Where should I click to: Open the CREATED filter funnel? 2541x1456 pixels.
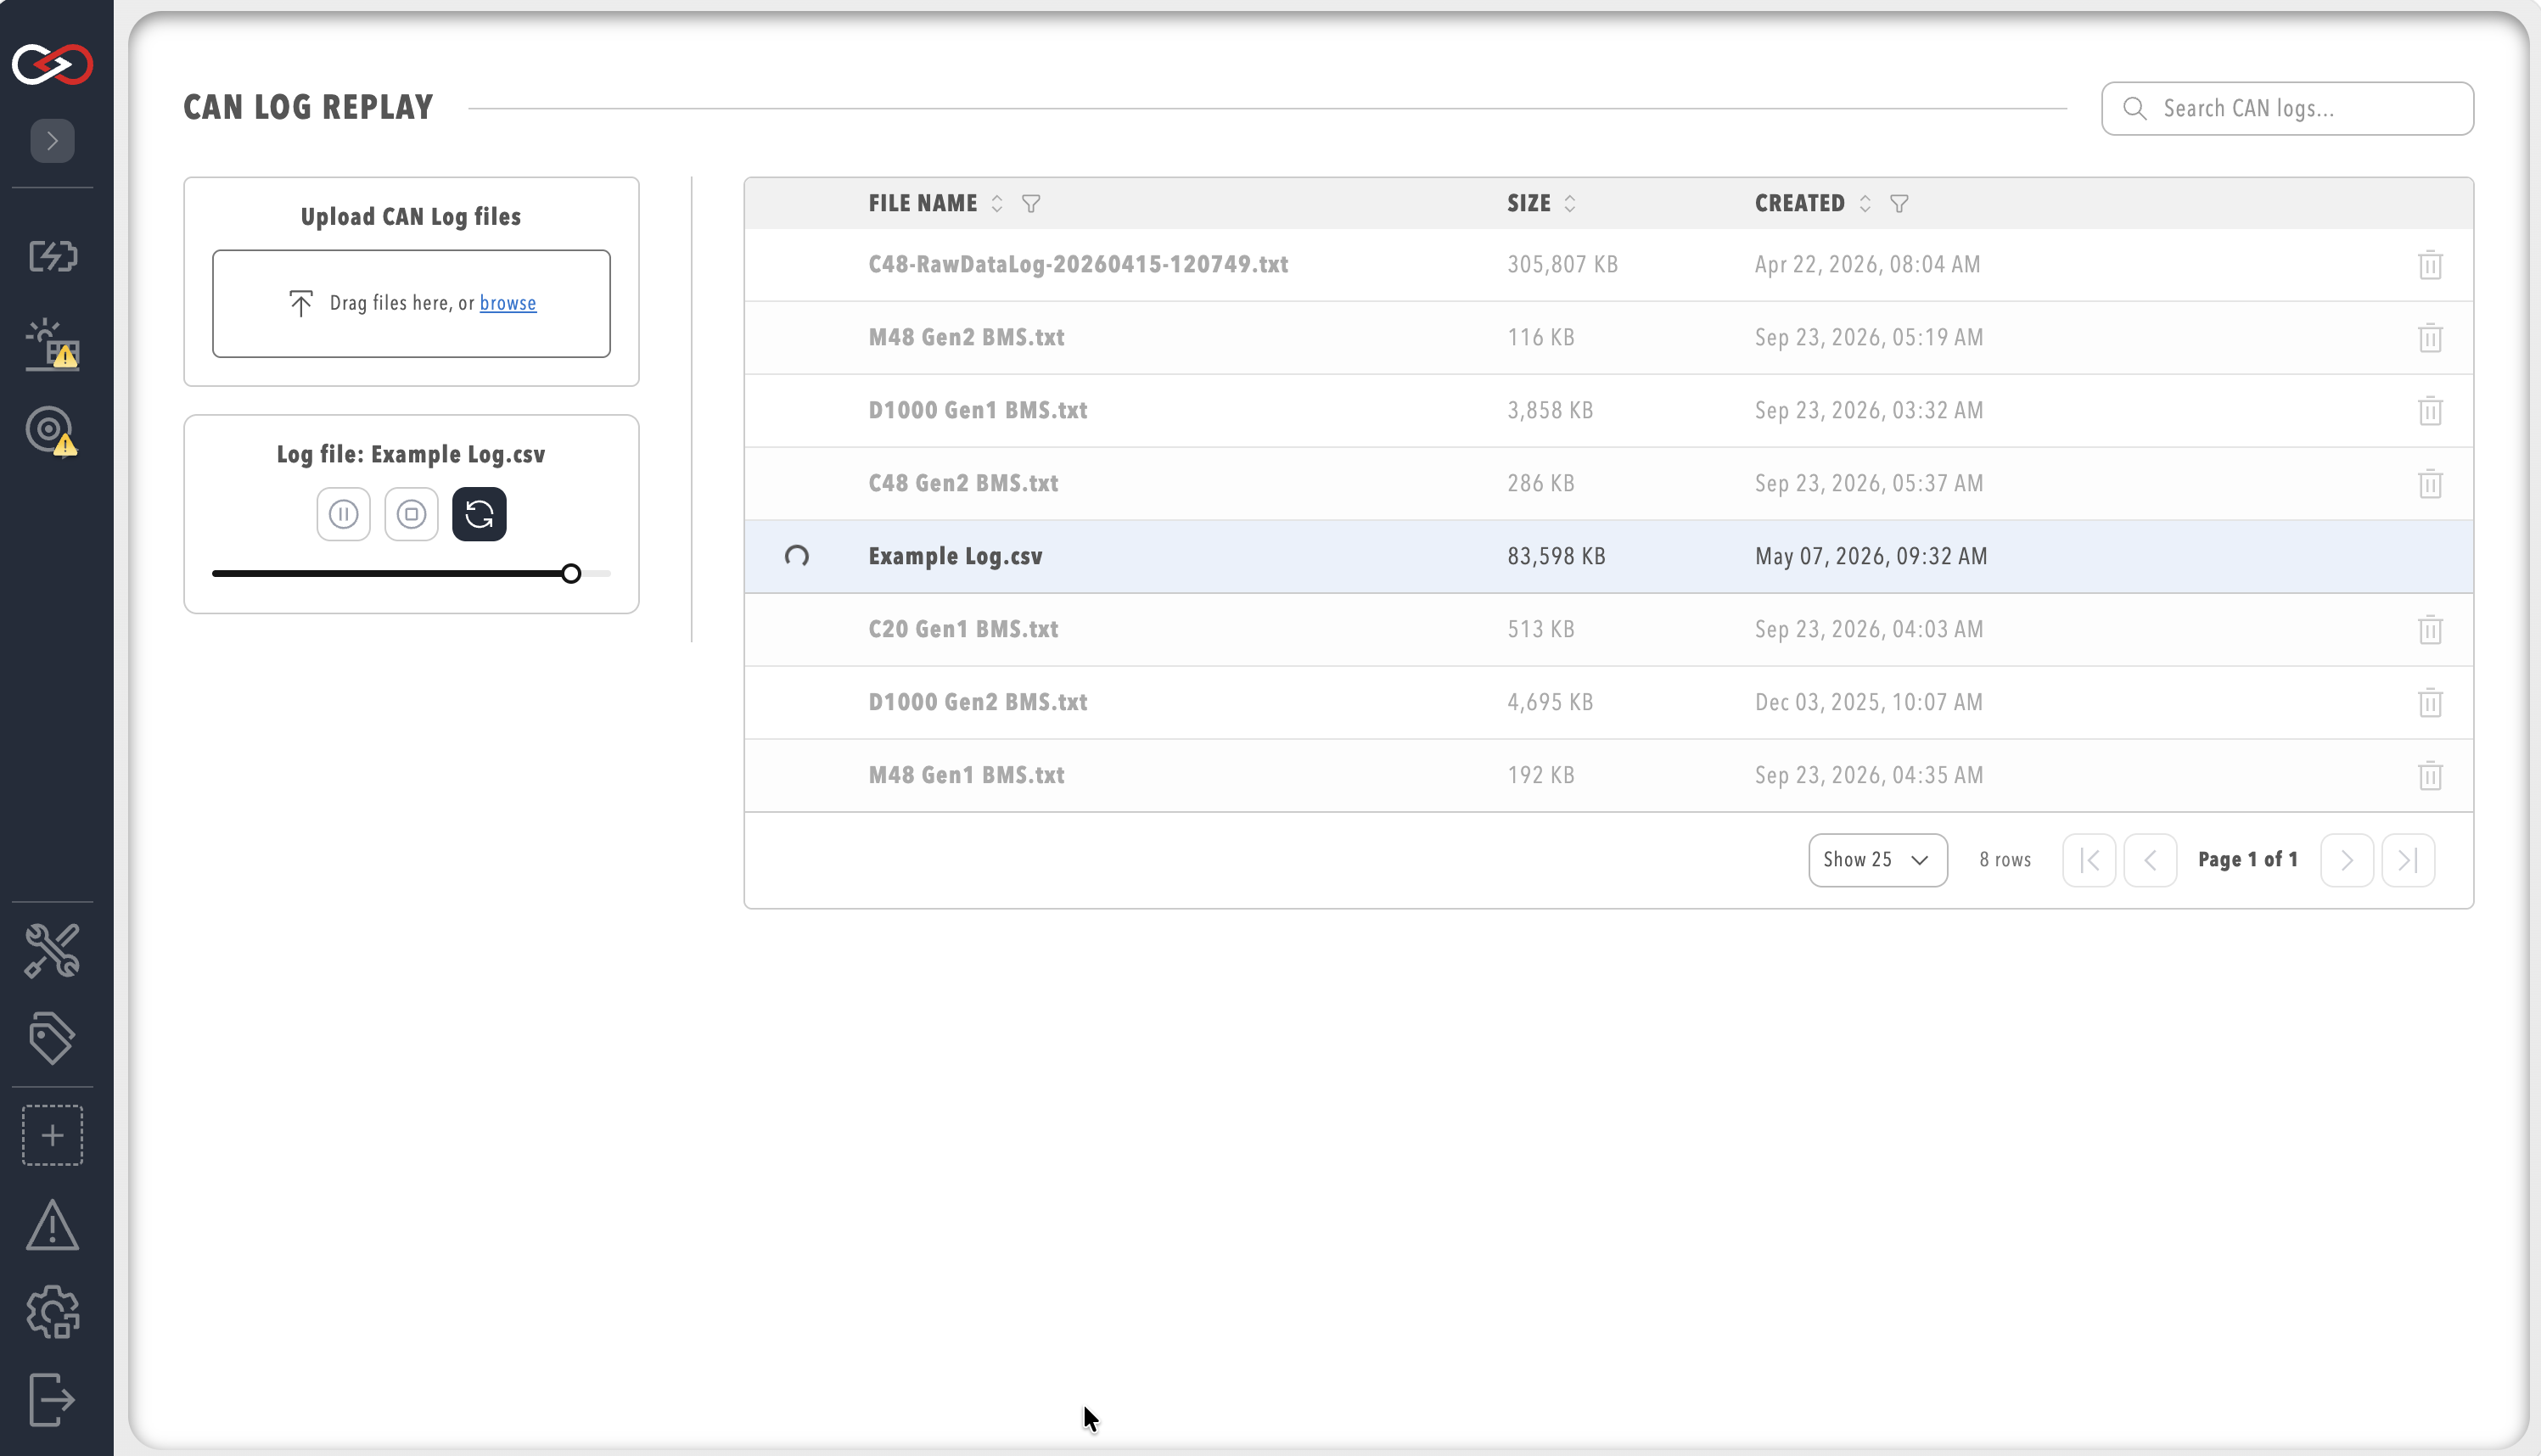pyautogui.click(x=1899, y=204)
